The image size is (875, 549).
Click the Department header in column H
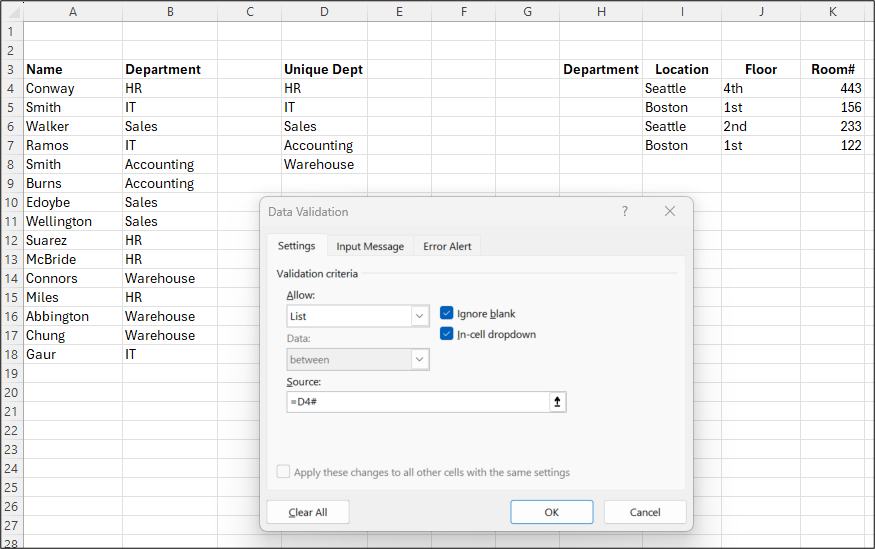601,70
